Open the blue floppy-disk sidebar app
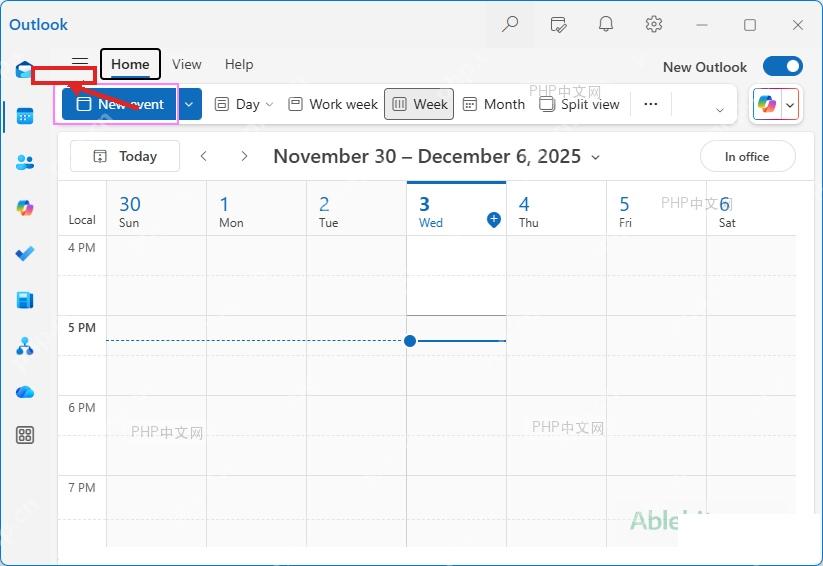The width and height of the screenshot is (823, 566). [25, 300]
